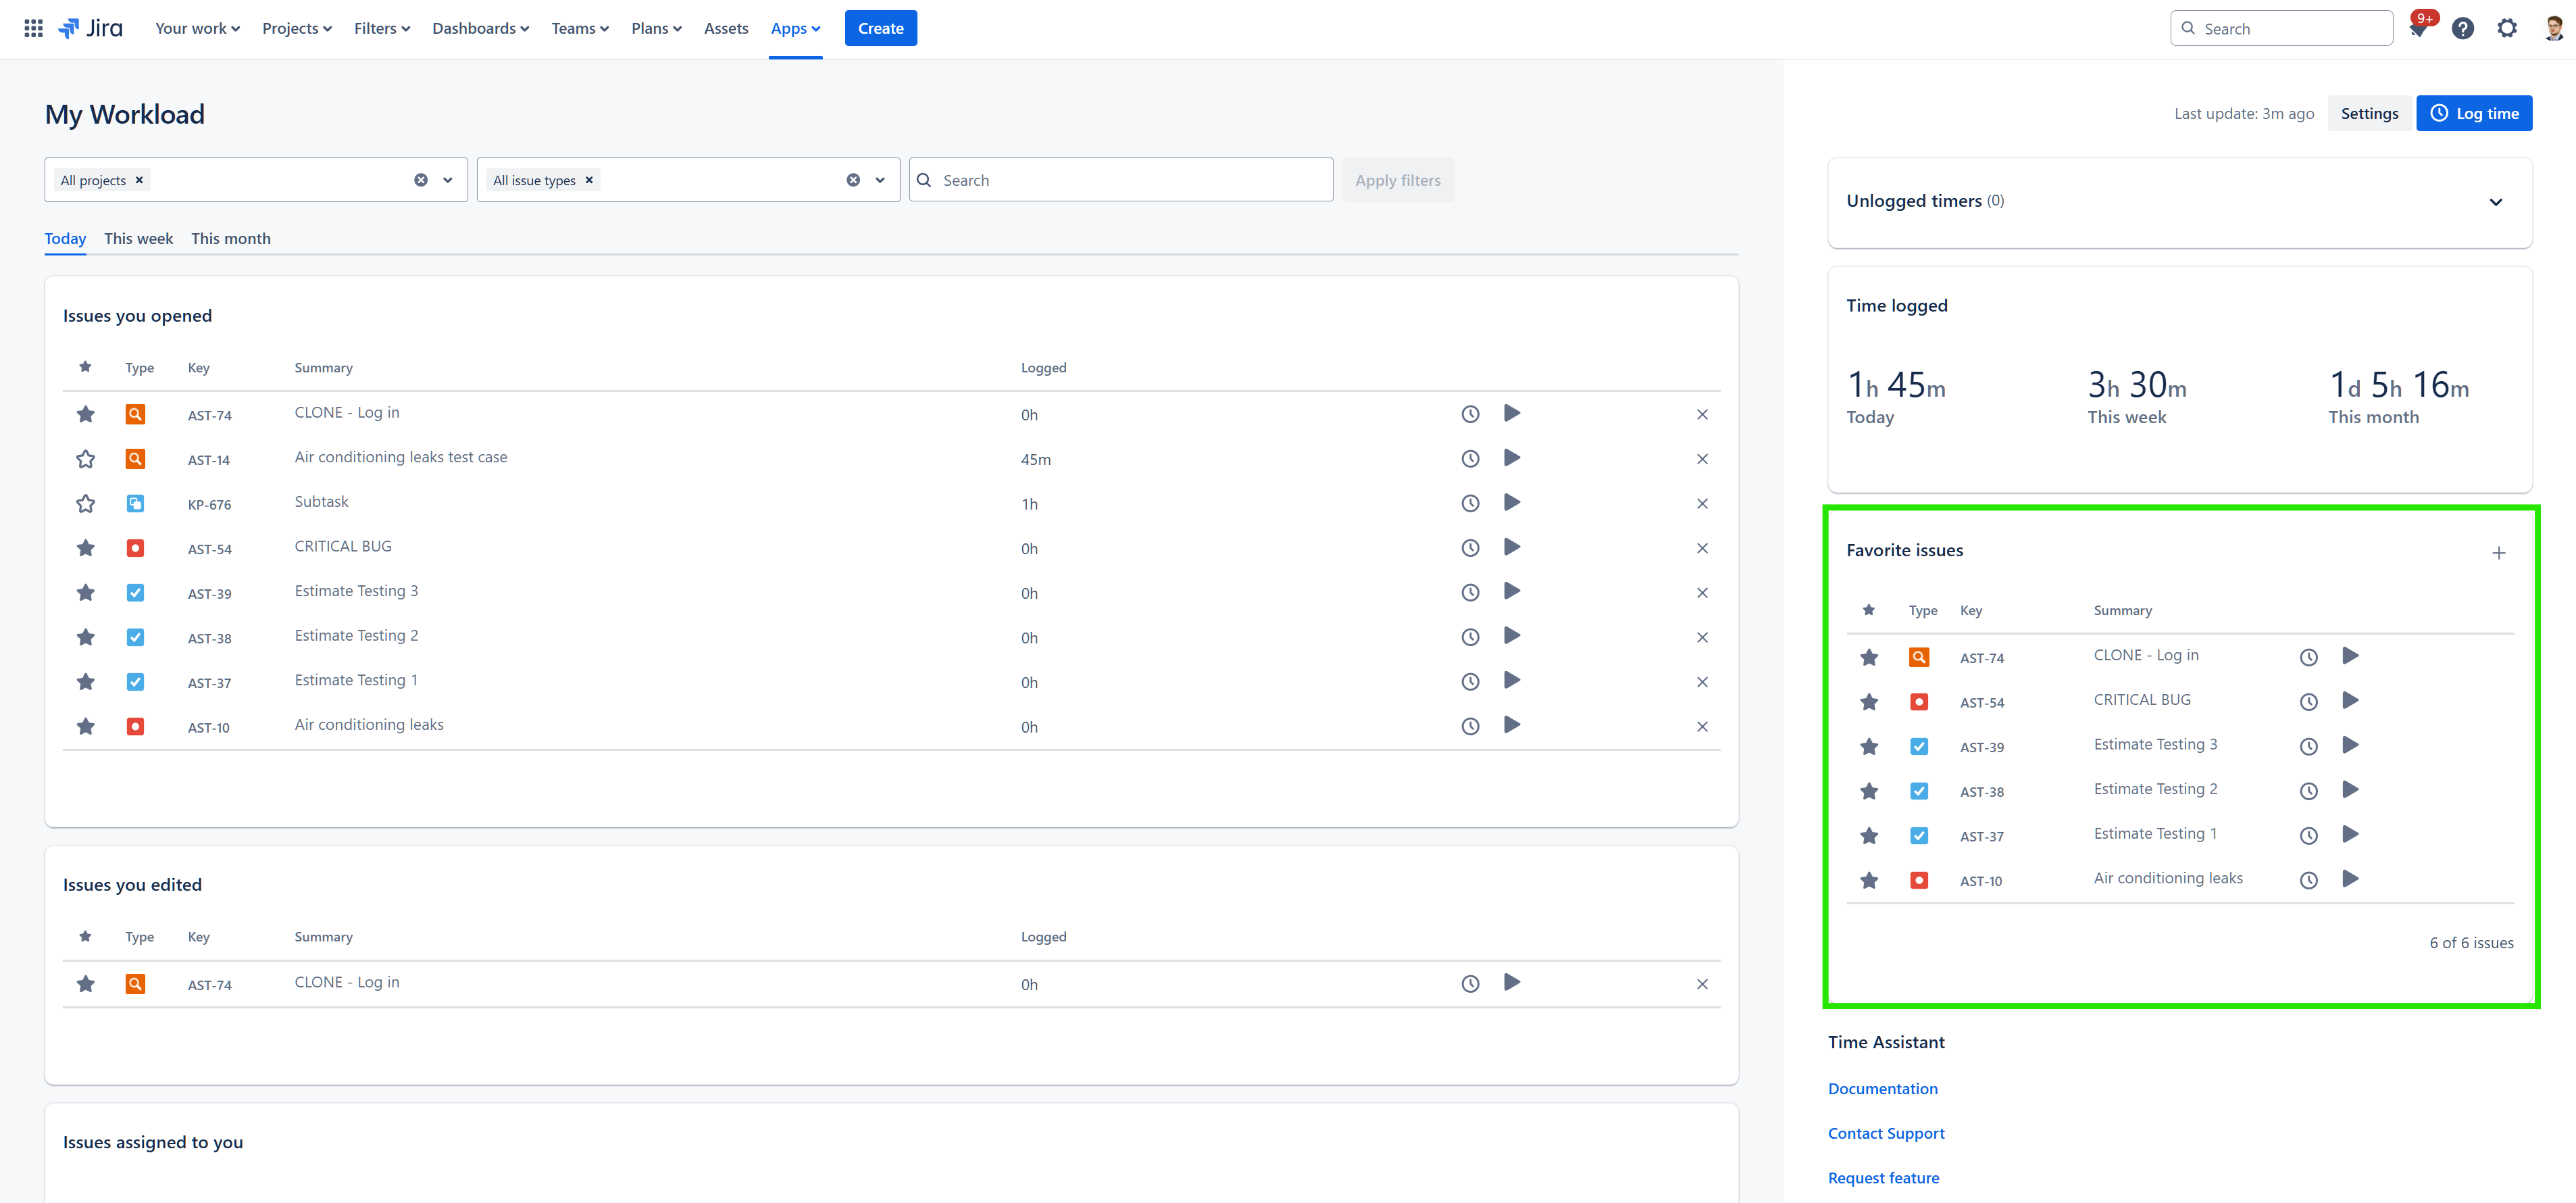
Task: Open the Teams dropdown menu
Action: (580, 28)
